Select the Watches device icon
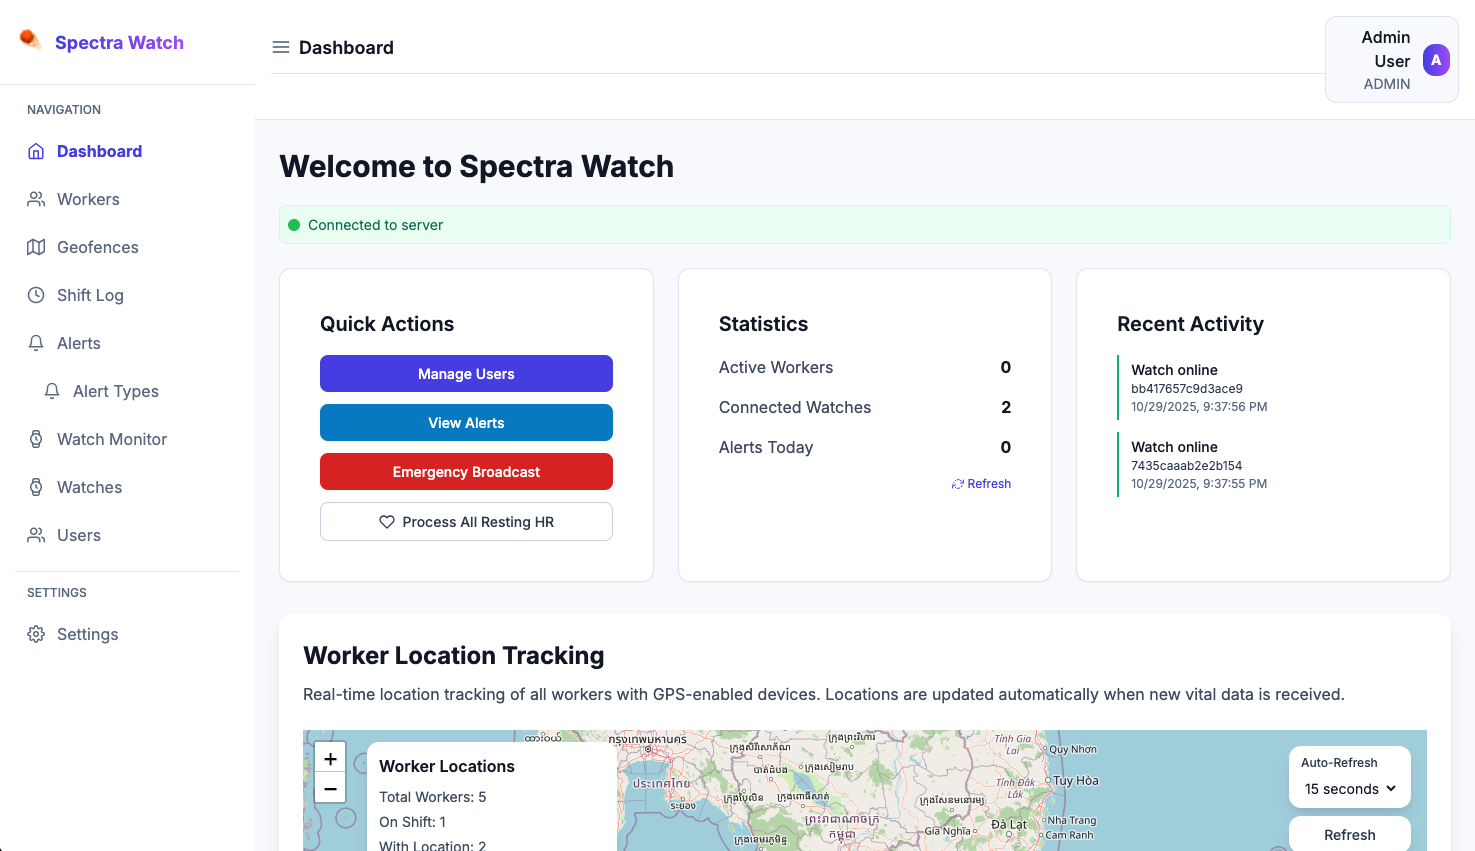Viewport: 1475px width, 851px height. coord(35,487)
